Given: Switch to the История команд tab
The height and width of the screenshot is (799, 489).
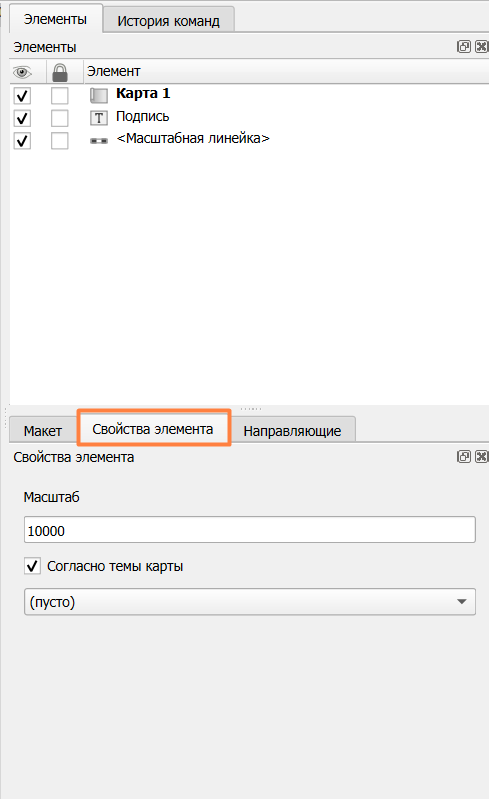Looking at the screenshot, I should [169, 21].
